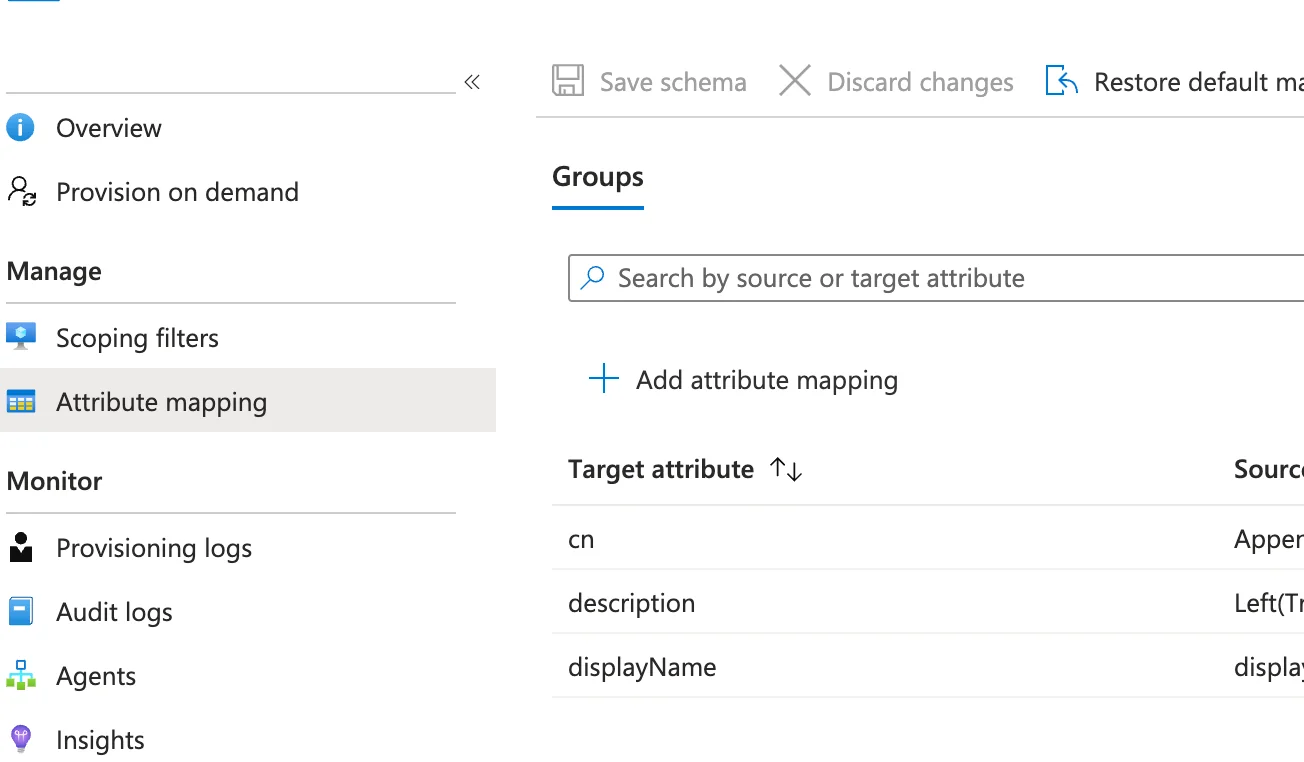Click the Attribute mapping table icon
Image resolution: width=1304 pixels, height=762 pixels.
coord(21,402)
